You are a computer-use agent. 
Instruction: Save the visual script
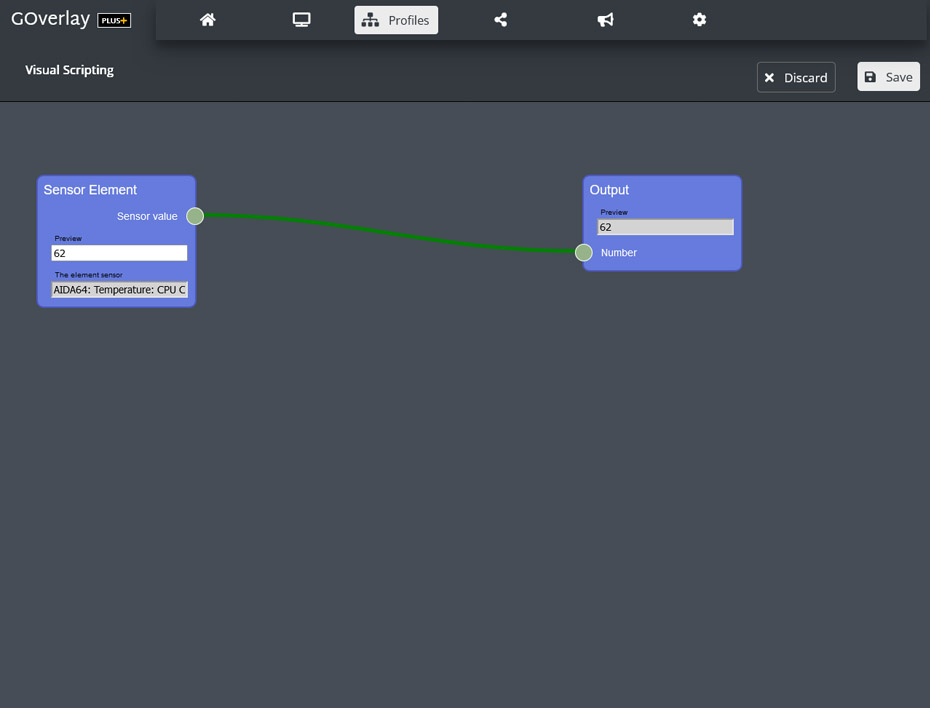click(888, 77)
